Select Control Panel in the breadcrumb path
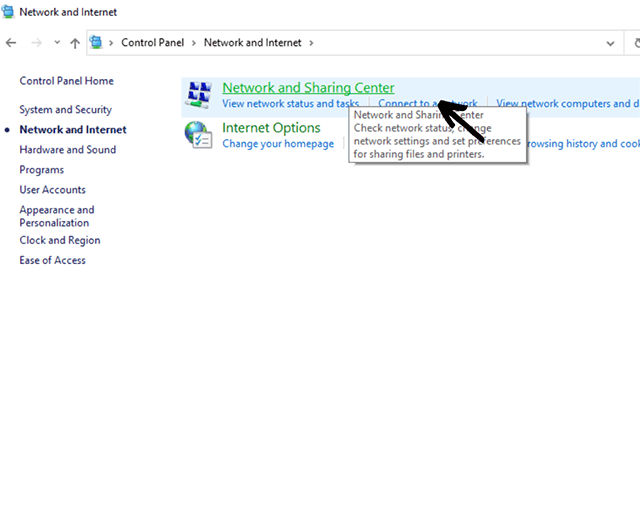 pos(153,42)
